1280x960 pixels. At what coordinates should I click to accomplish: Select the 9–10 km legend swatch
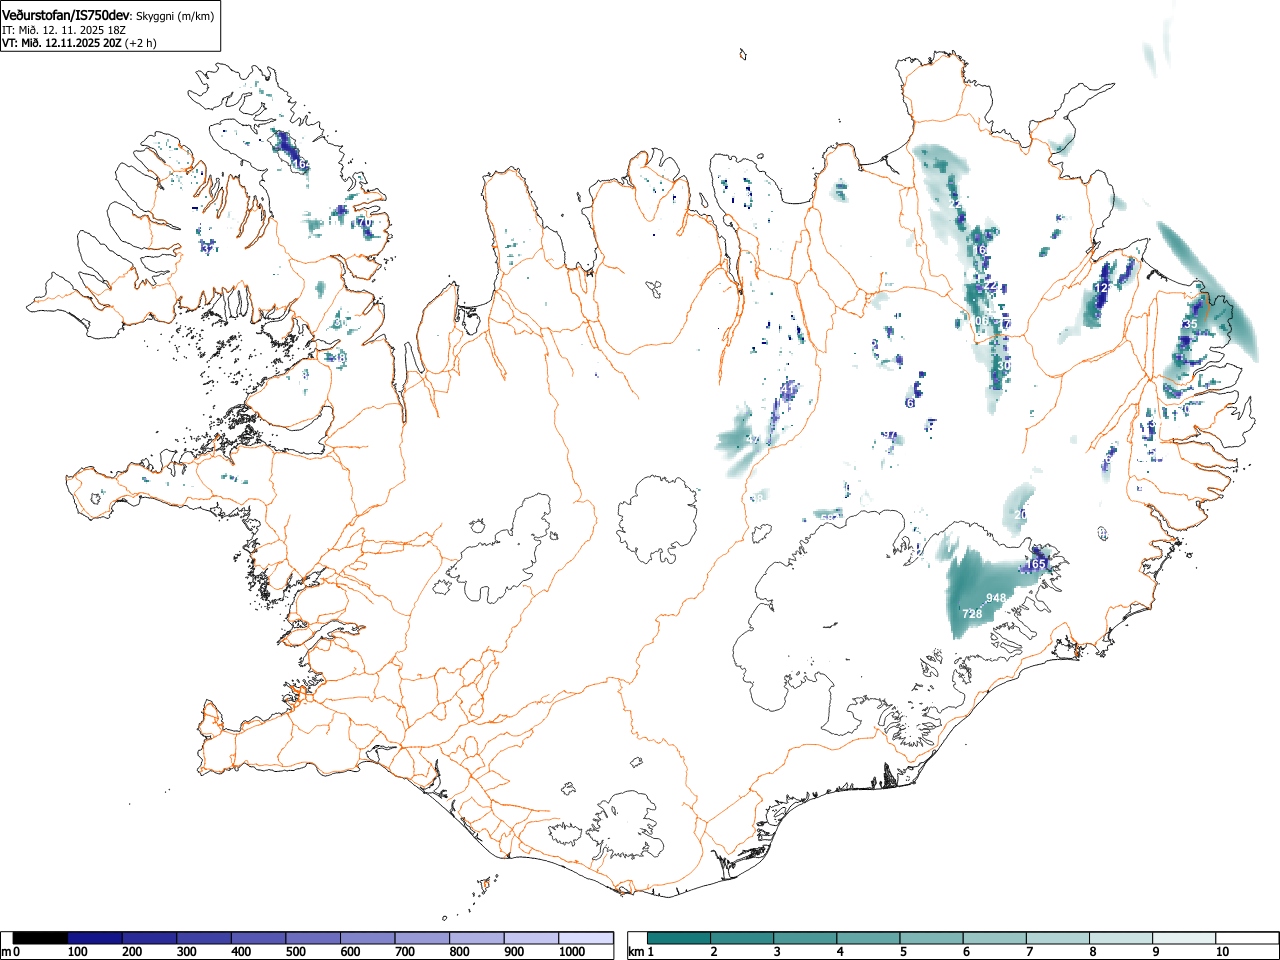click(x=1183, y=938)
